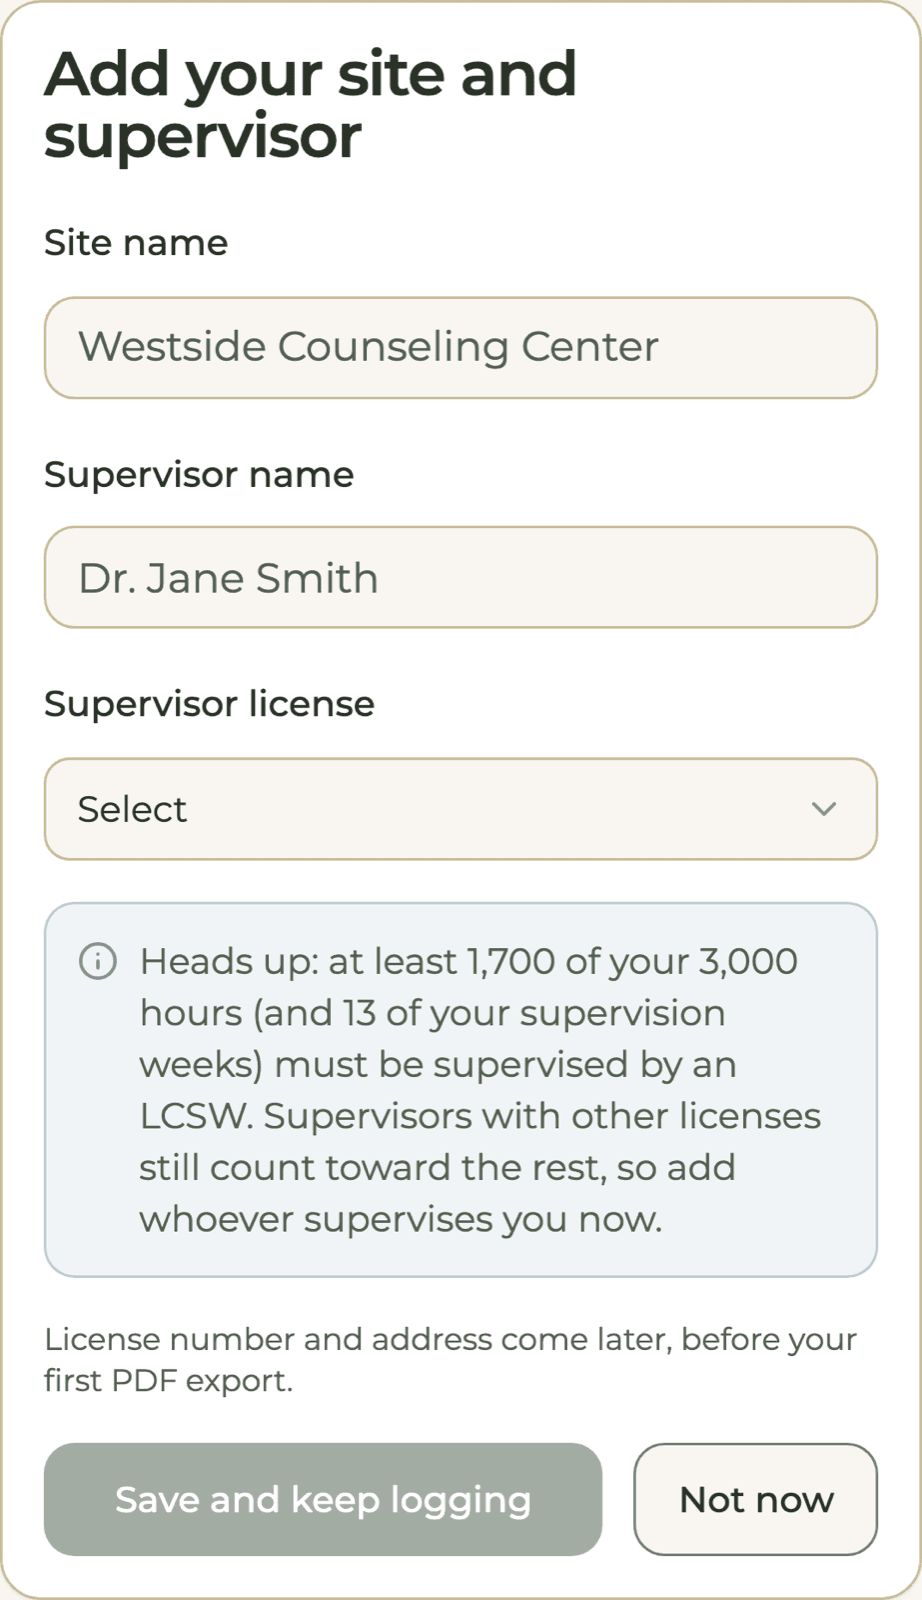Expand license options via down arrow
This screenshot has width=922, height=1600.
(x=824, y=809)
